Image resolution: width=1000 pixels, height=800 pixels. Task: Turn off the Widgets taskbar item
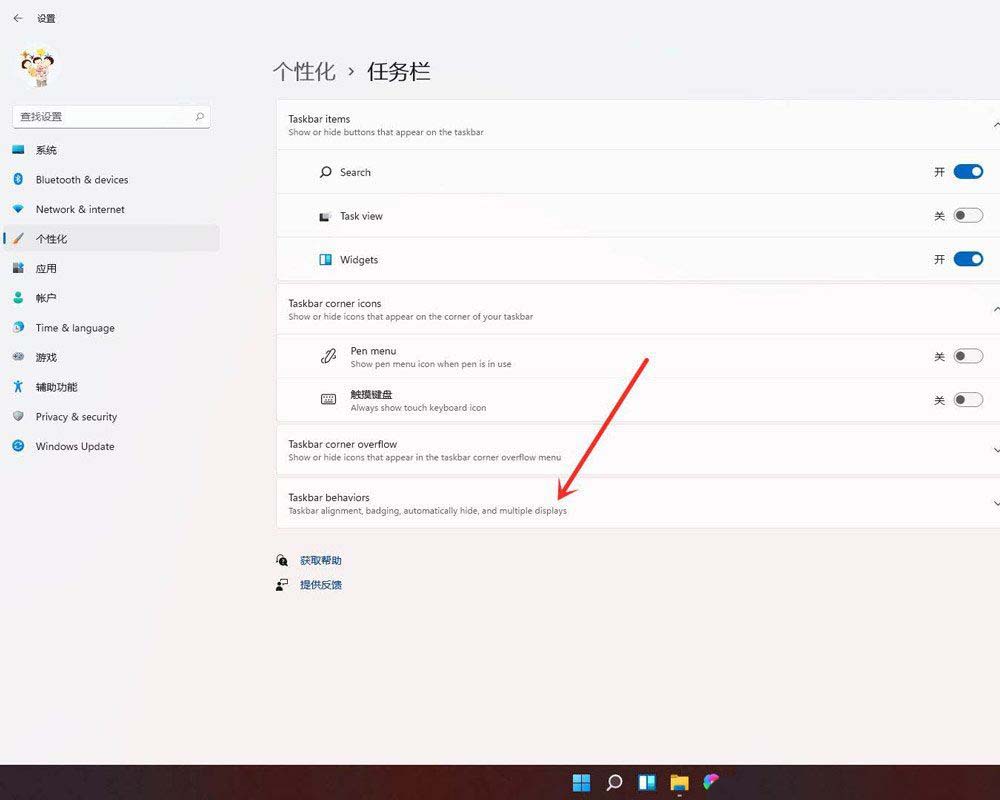967,259
